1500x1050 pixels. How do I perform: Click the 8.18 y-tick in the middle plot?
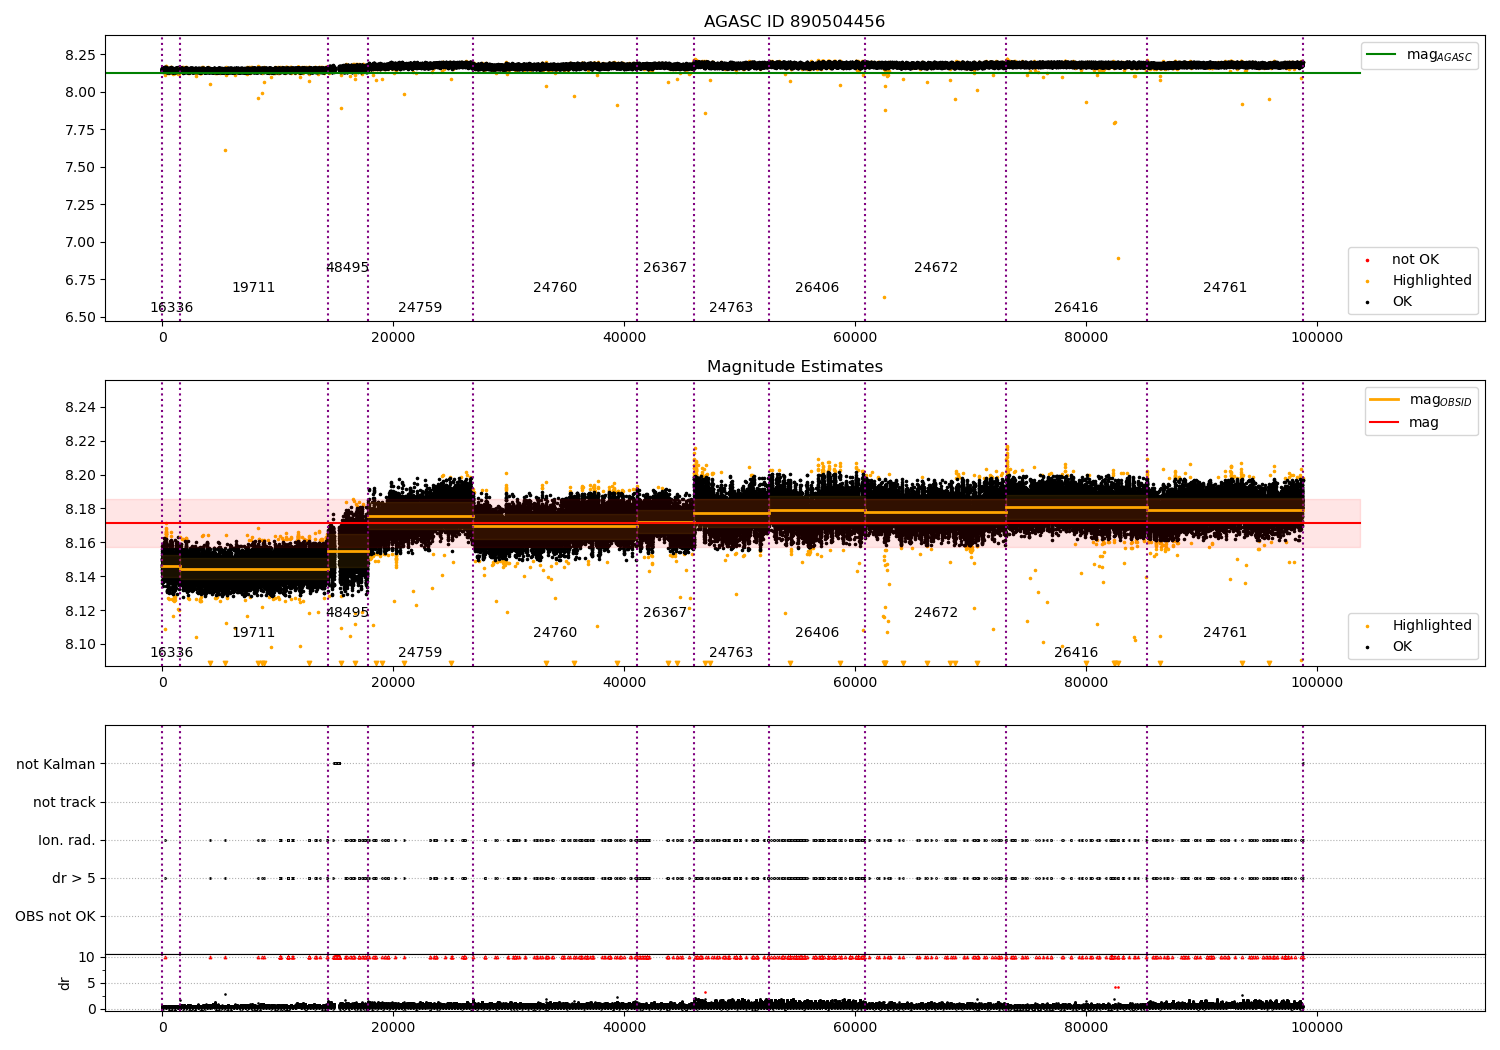80,510
